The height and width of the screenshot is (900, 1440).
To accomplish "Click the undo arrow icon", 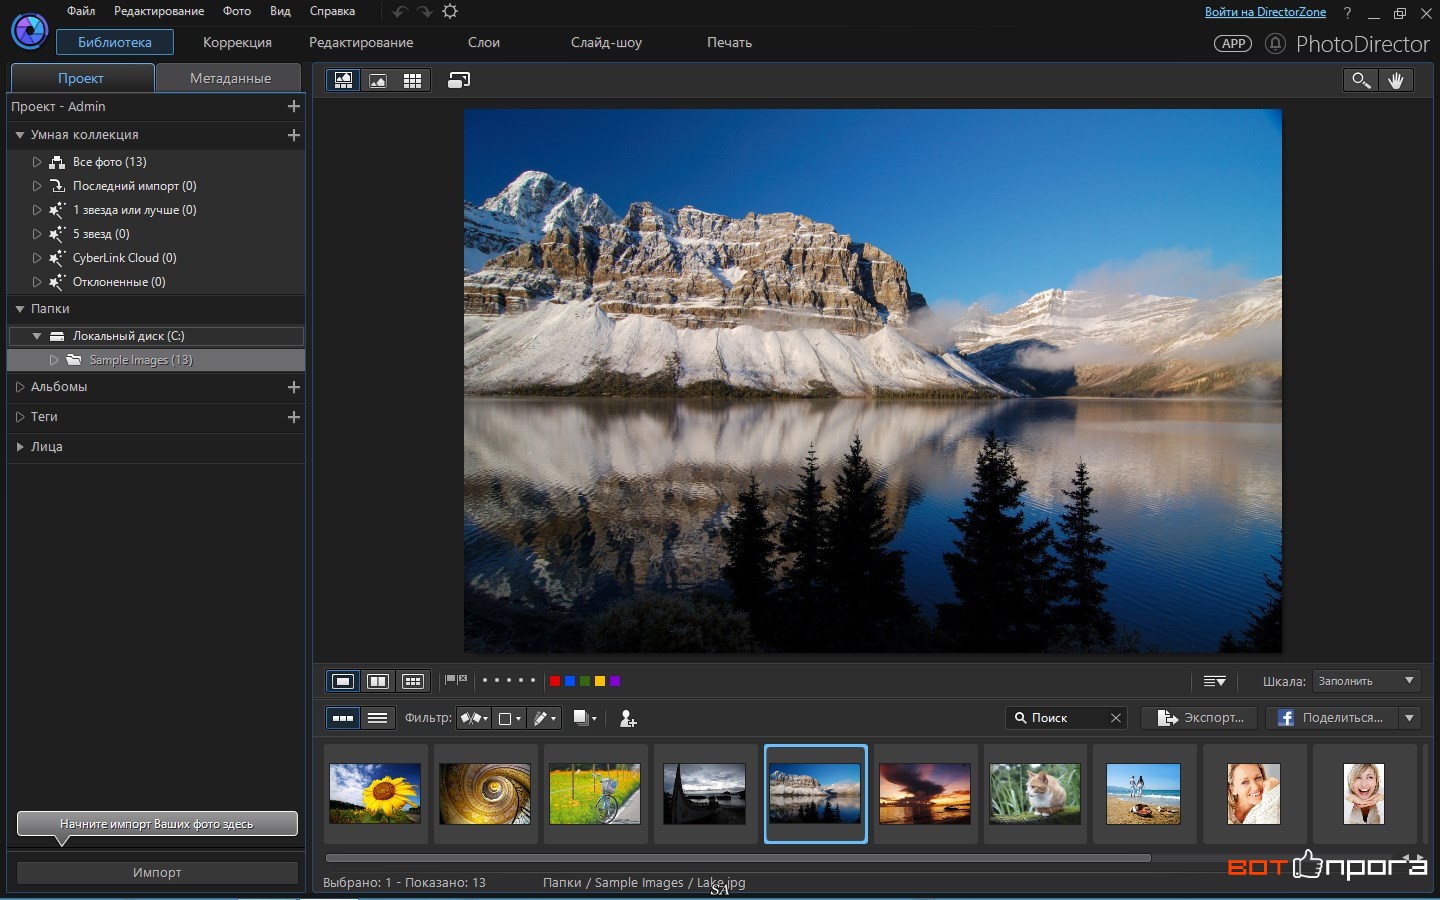I will pos(400,11).
